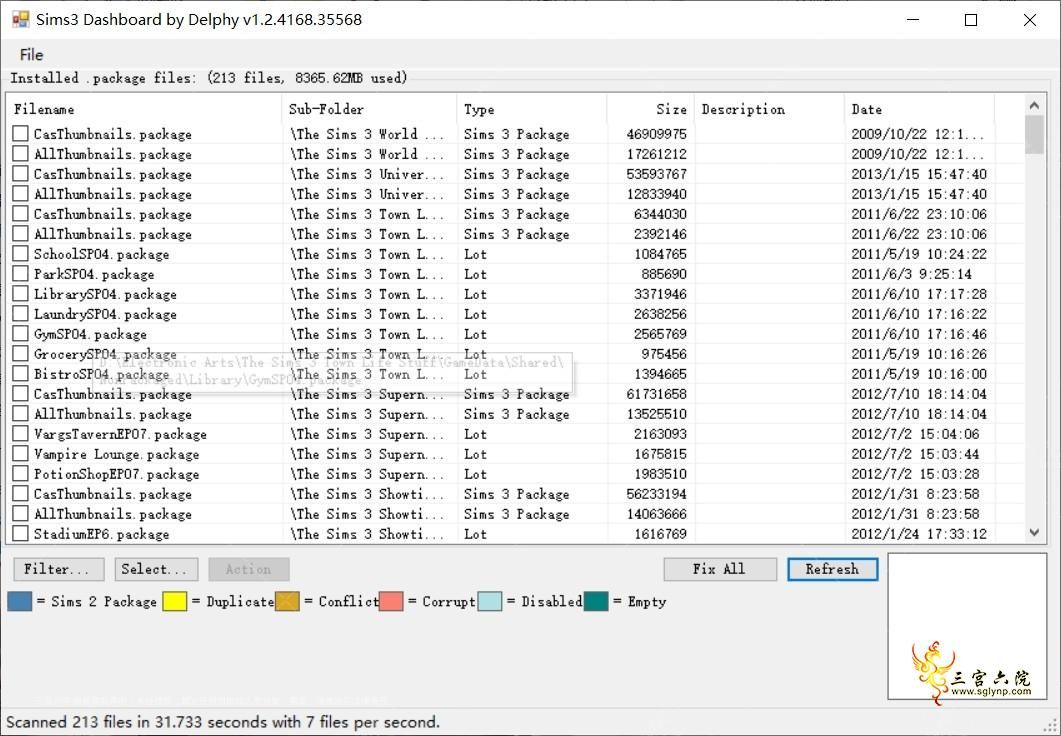Image resolution: width=1061 pixels, height=736 pixels.
Task: Select the Vampire Lounge.package filename
Action: point(116,454)
